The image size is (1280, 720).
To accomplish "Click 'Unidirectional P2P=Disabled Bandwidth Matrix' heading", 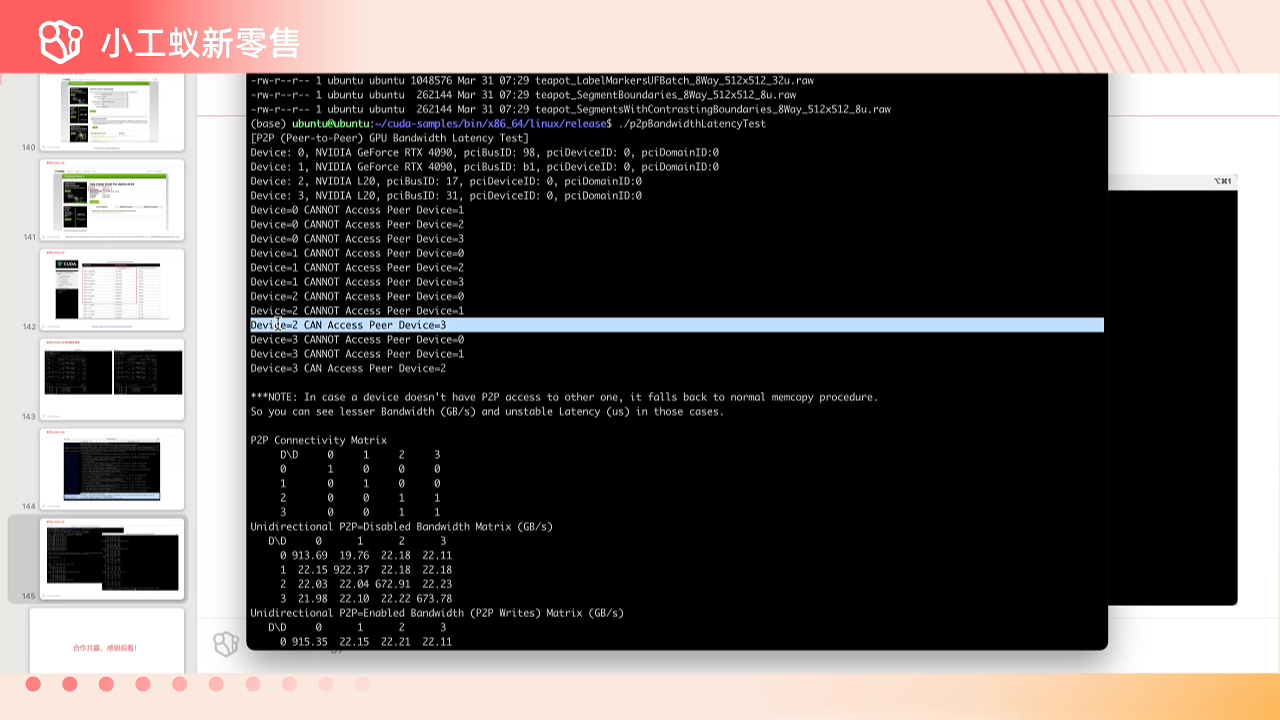I will pyautogui.click(x=401, y=527).
